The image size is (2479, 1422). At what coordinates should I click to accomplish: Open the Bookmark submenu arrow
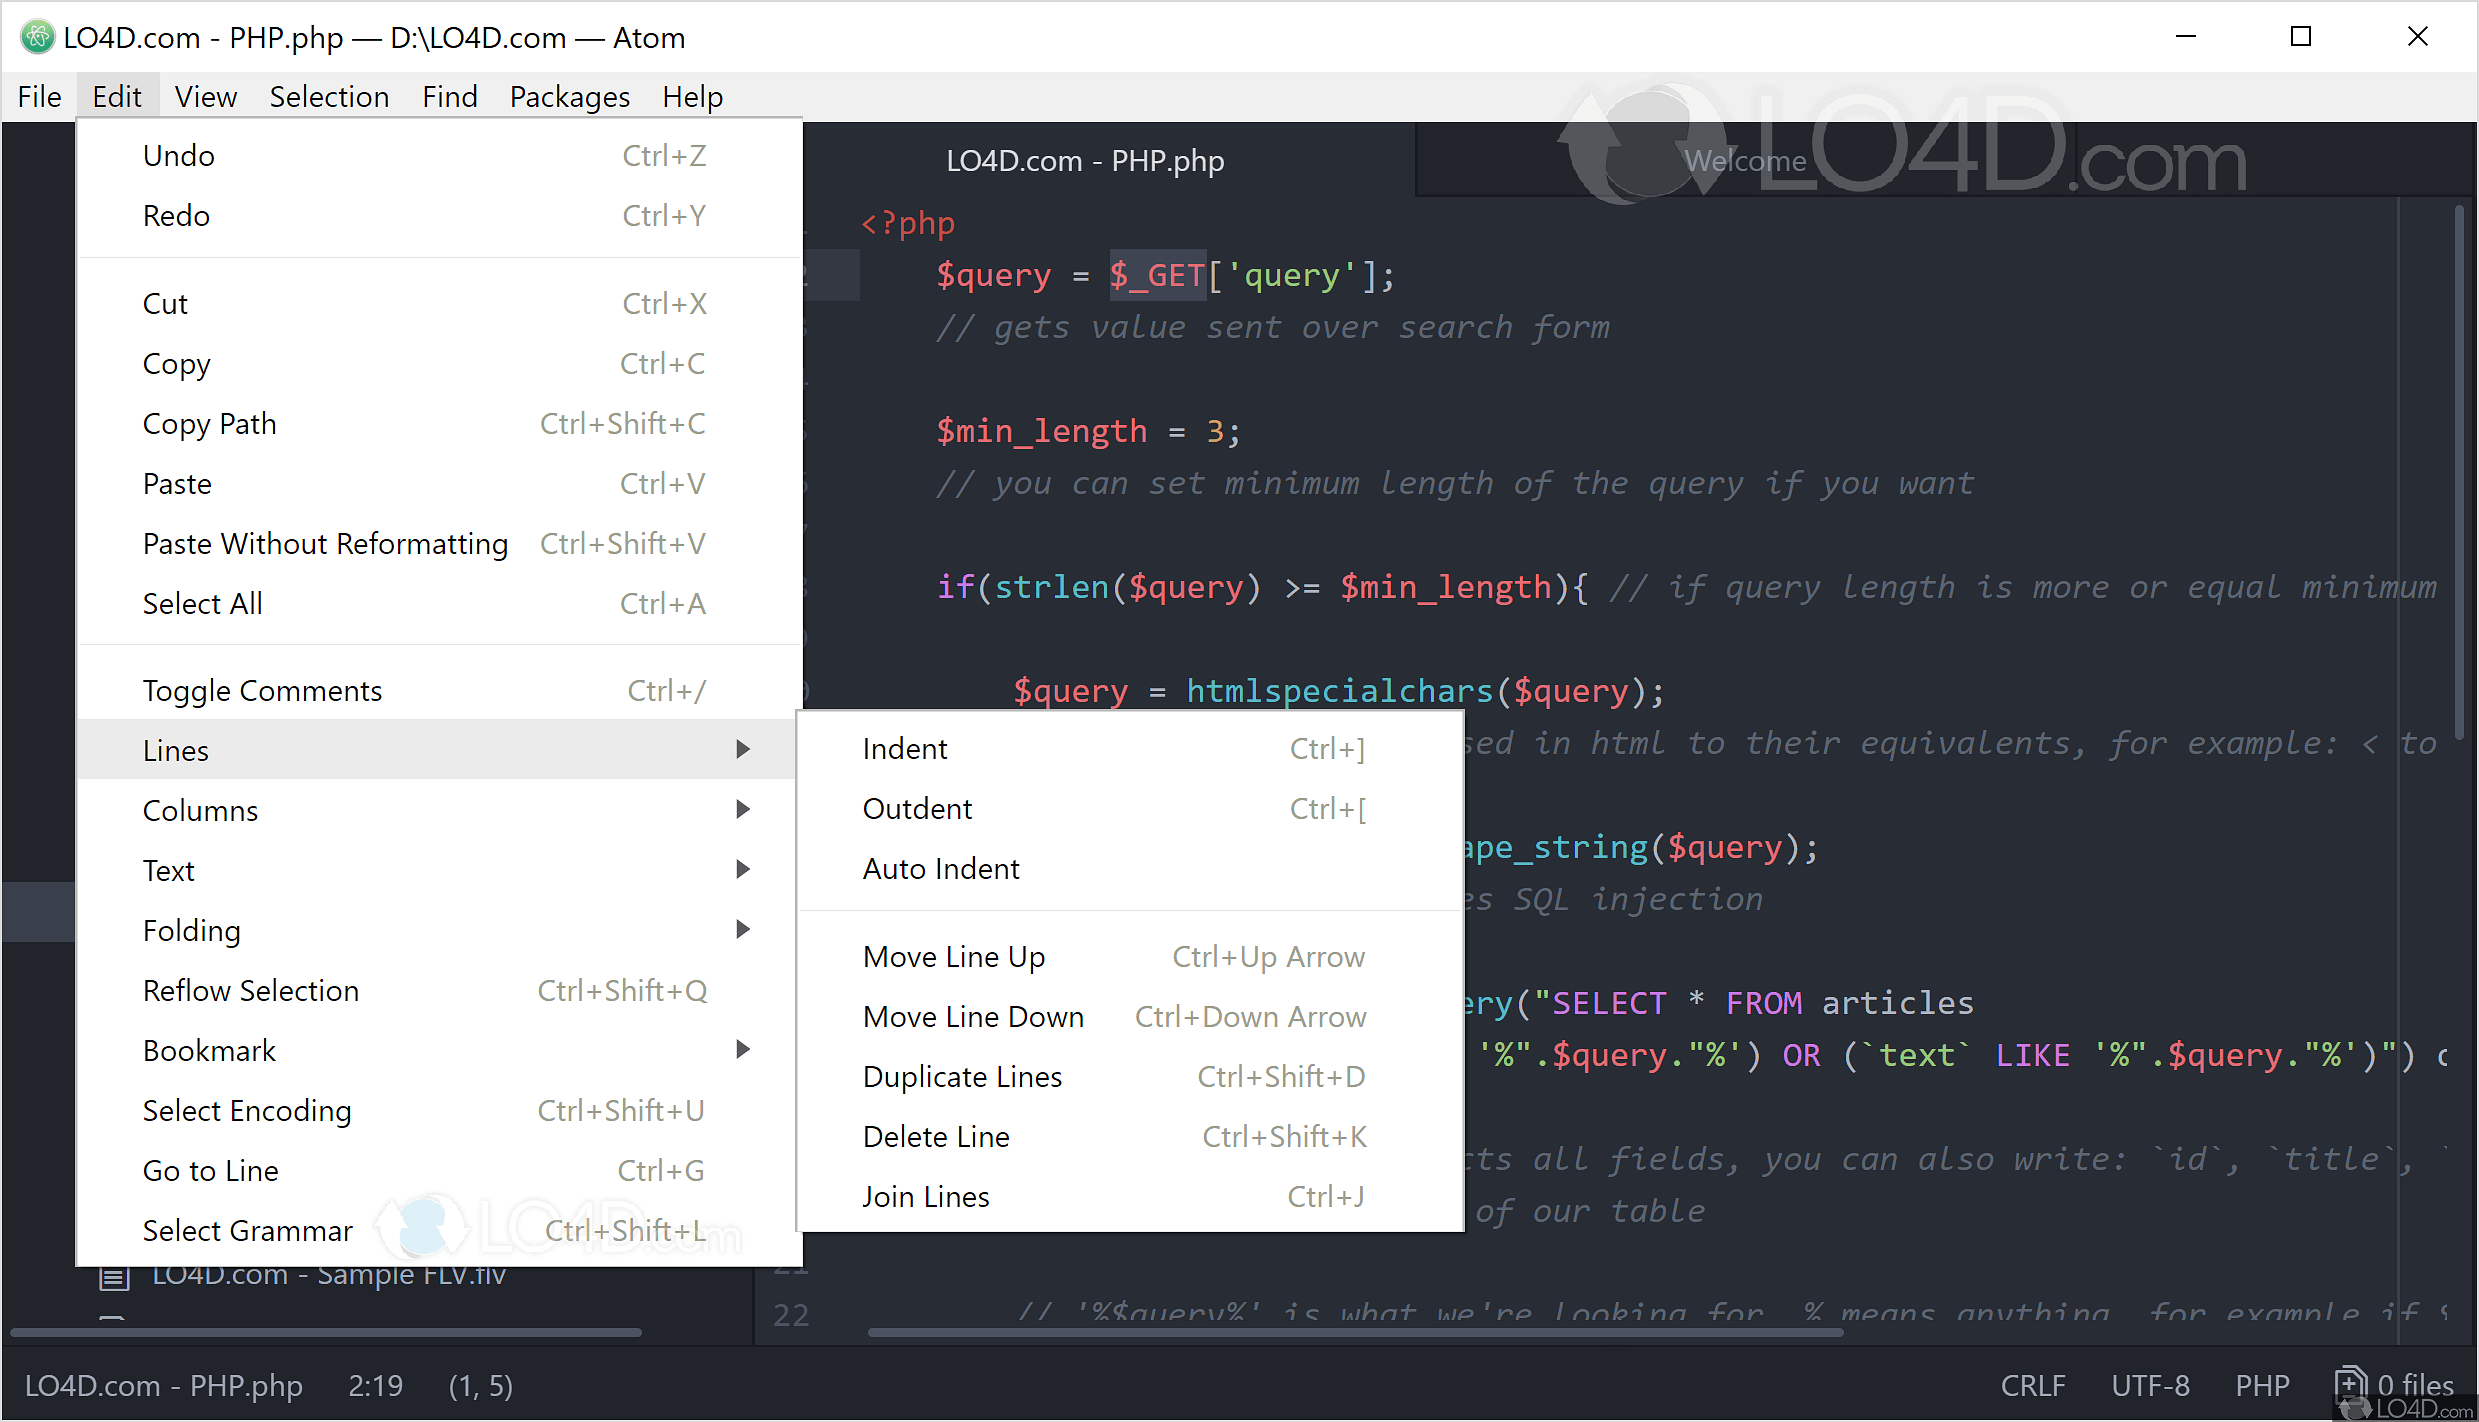742,1049
